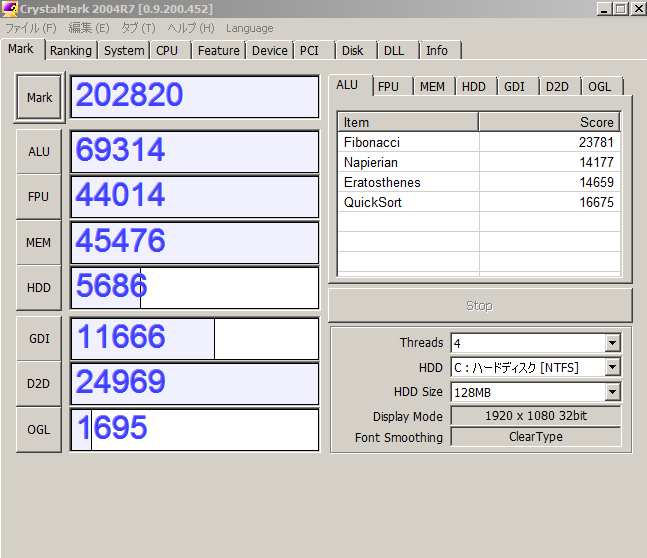Launch the D2D benchmark button
The image size is (647, 558).
39,384
